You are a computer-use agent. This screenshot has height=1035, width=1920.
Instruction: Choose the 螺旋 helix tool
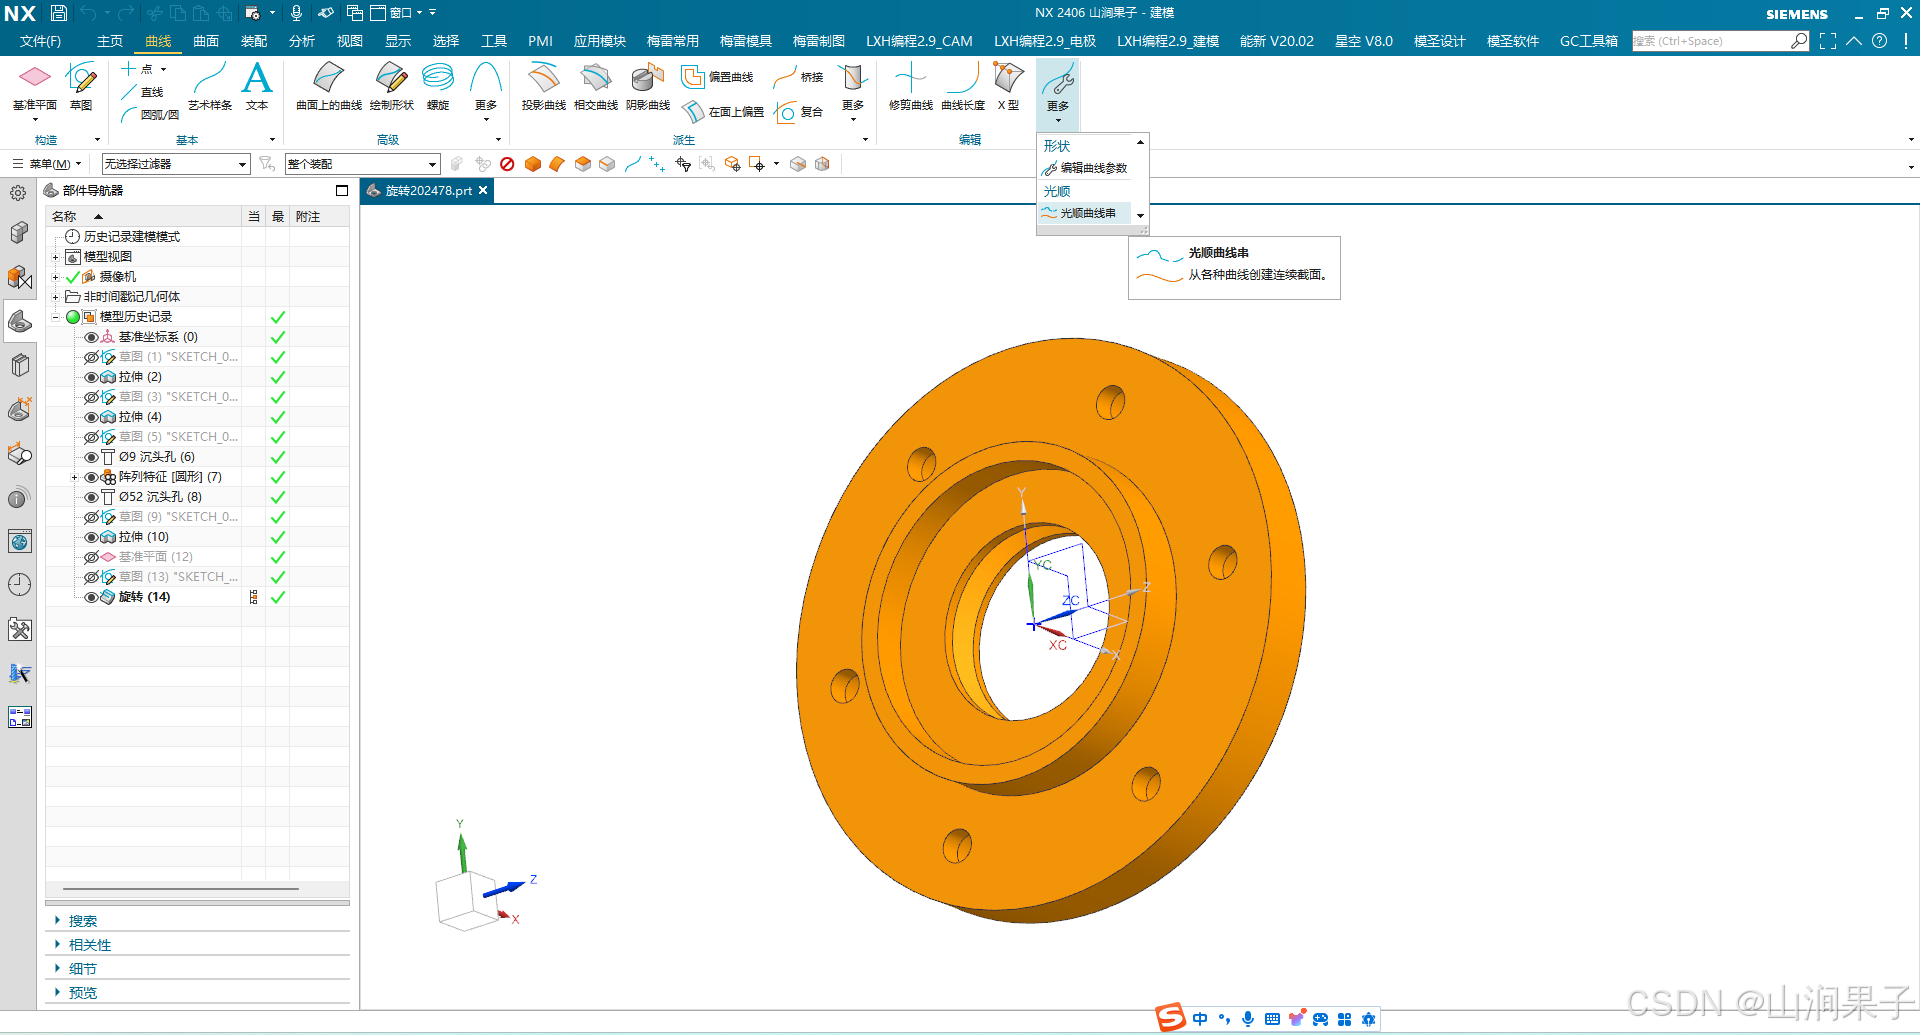[x=438, y=86]
